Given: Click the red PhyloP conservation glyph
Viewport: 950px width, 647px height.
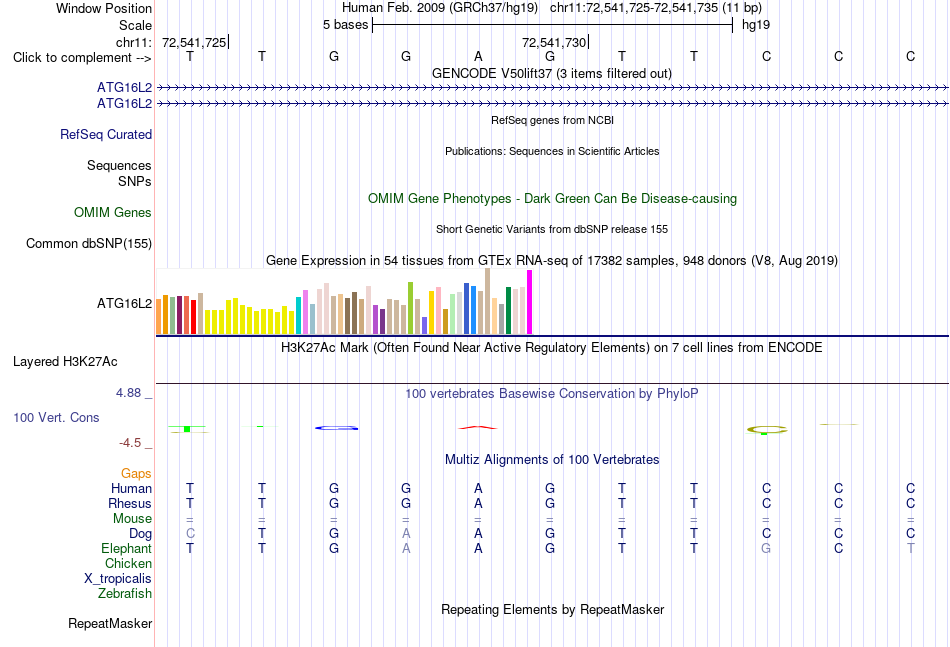Looking at the screenshot, I should point(477,428).
